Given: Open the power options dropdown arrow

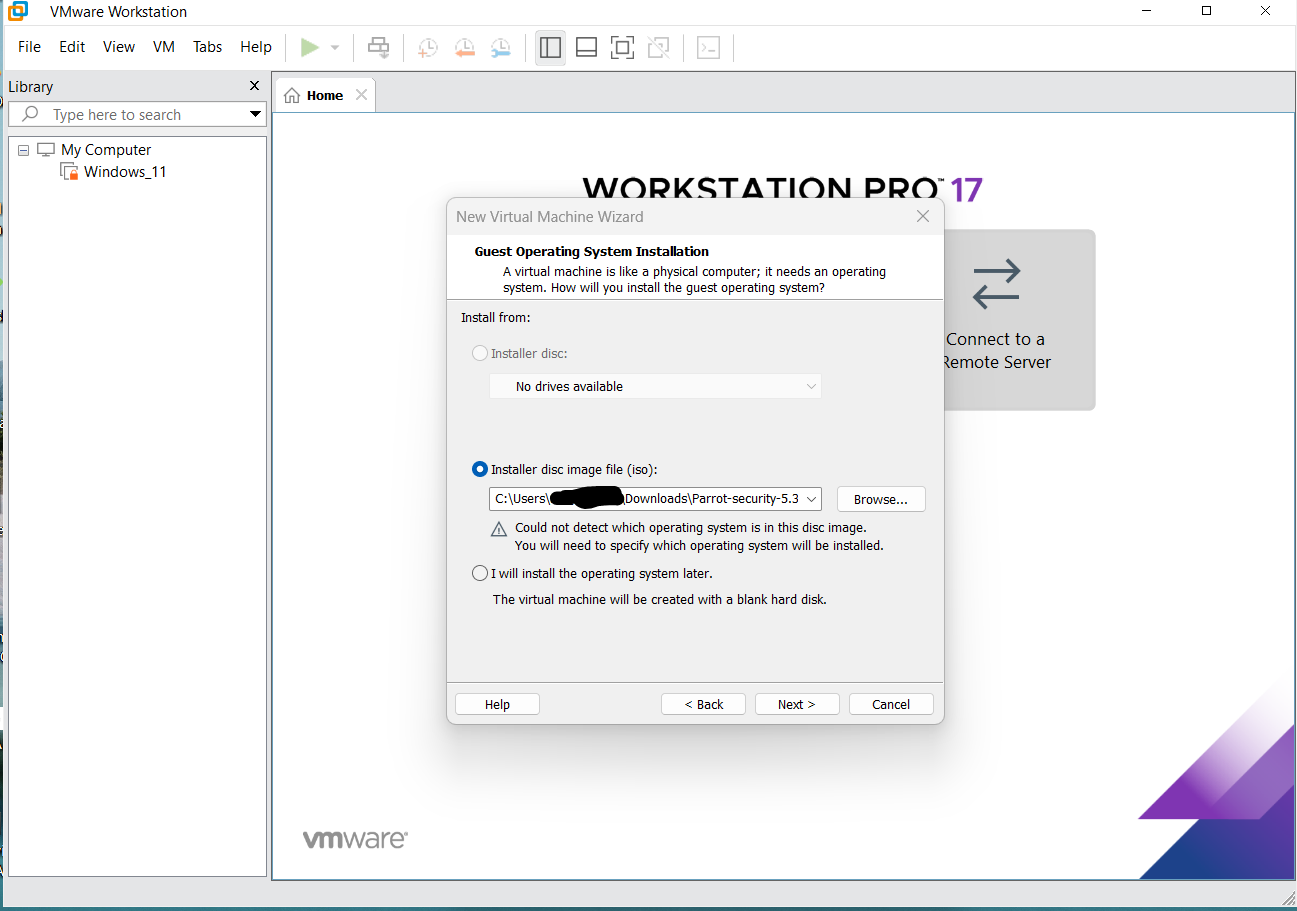Looking at the screenshot, I should coord(335,47).
